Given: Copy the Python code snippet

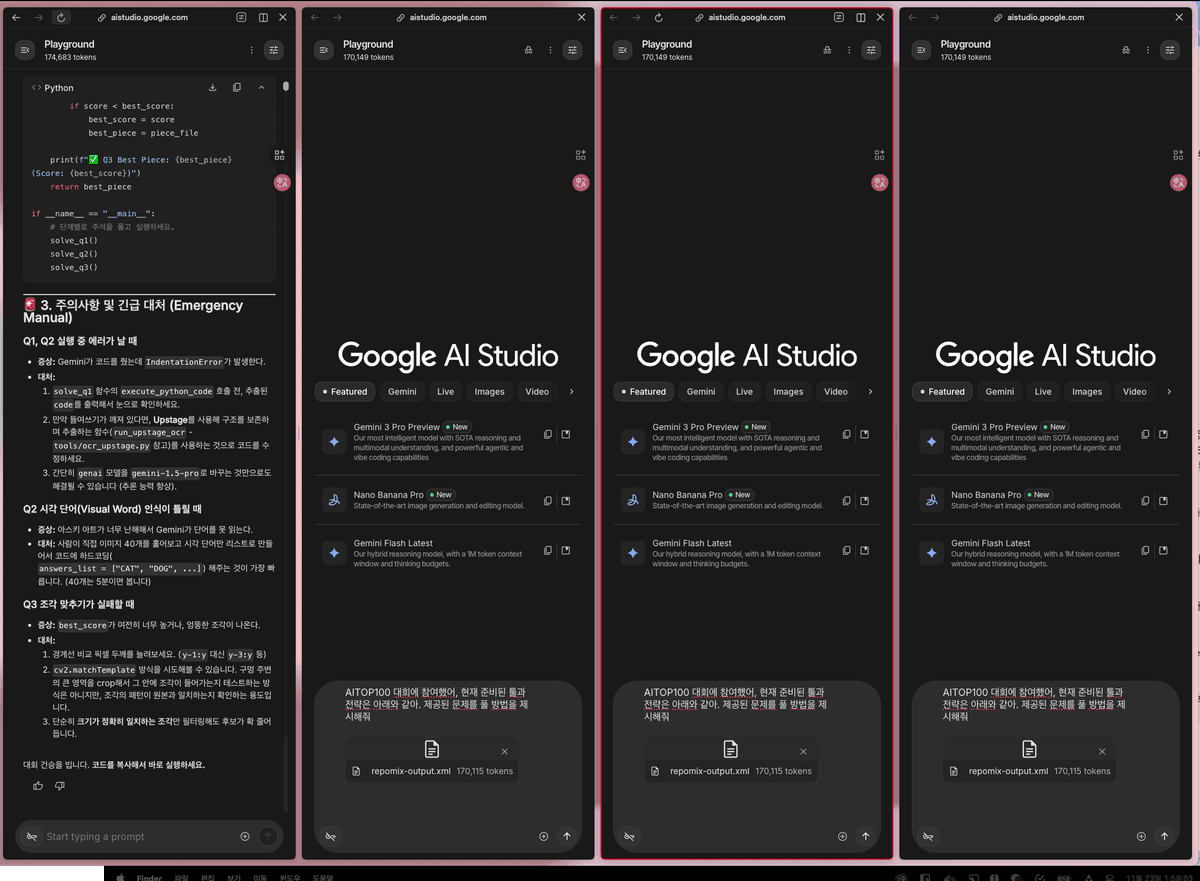Looking at the screenshot, I should [237, 87].
